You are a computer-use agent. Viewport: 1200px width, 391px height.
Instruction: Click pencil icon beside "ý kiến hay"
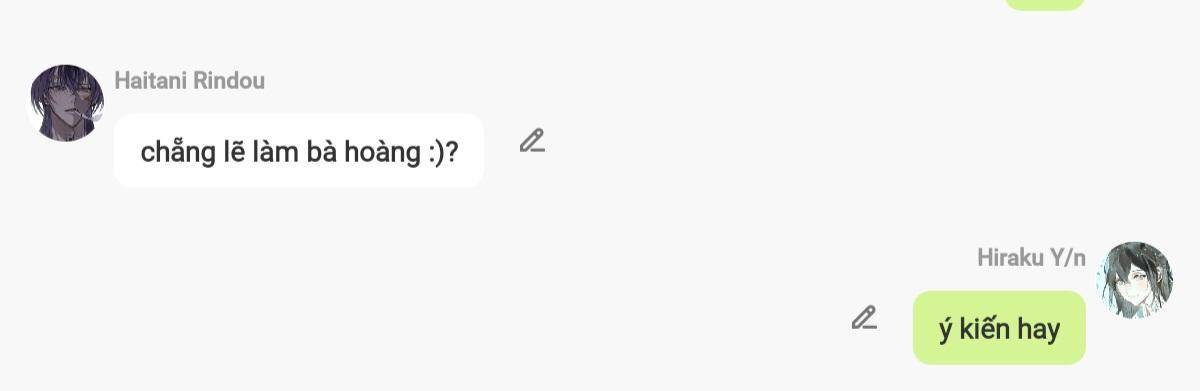click(x=864, y=318)
